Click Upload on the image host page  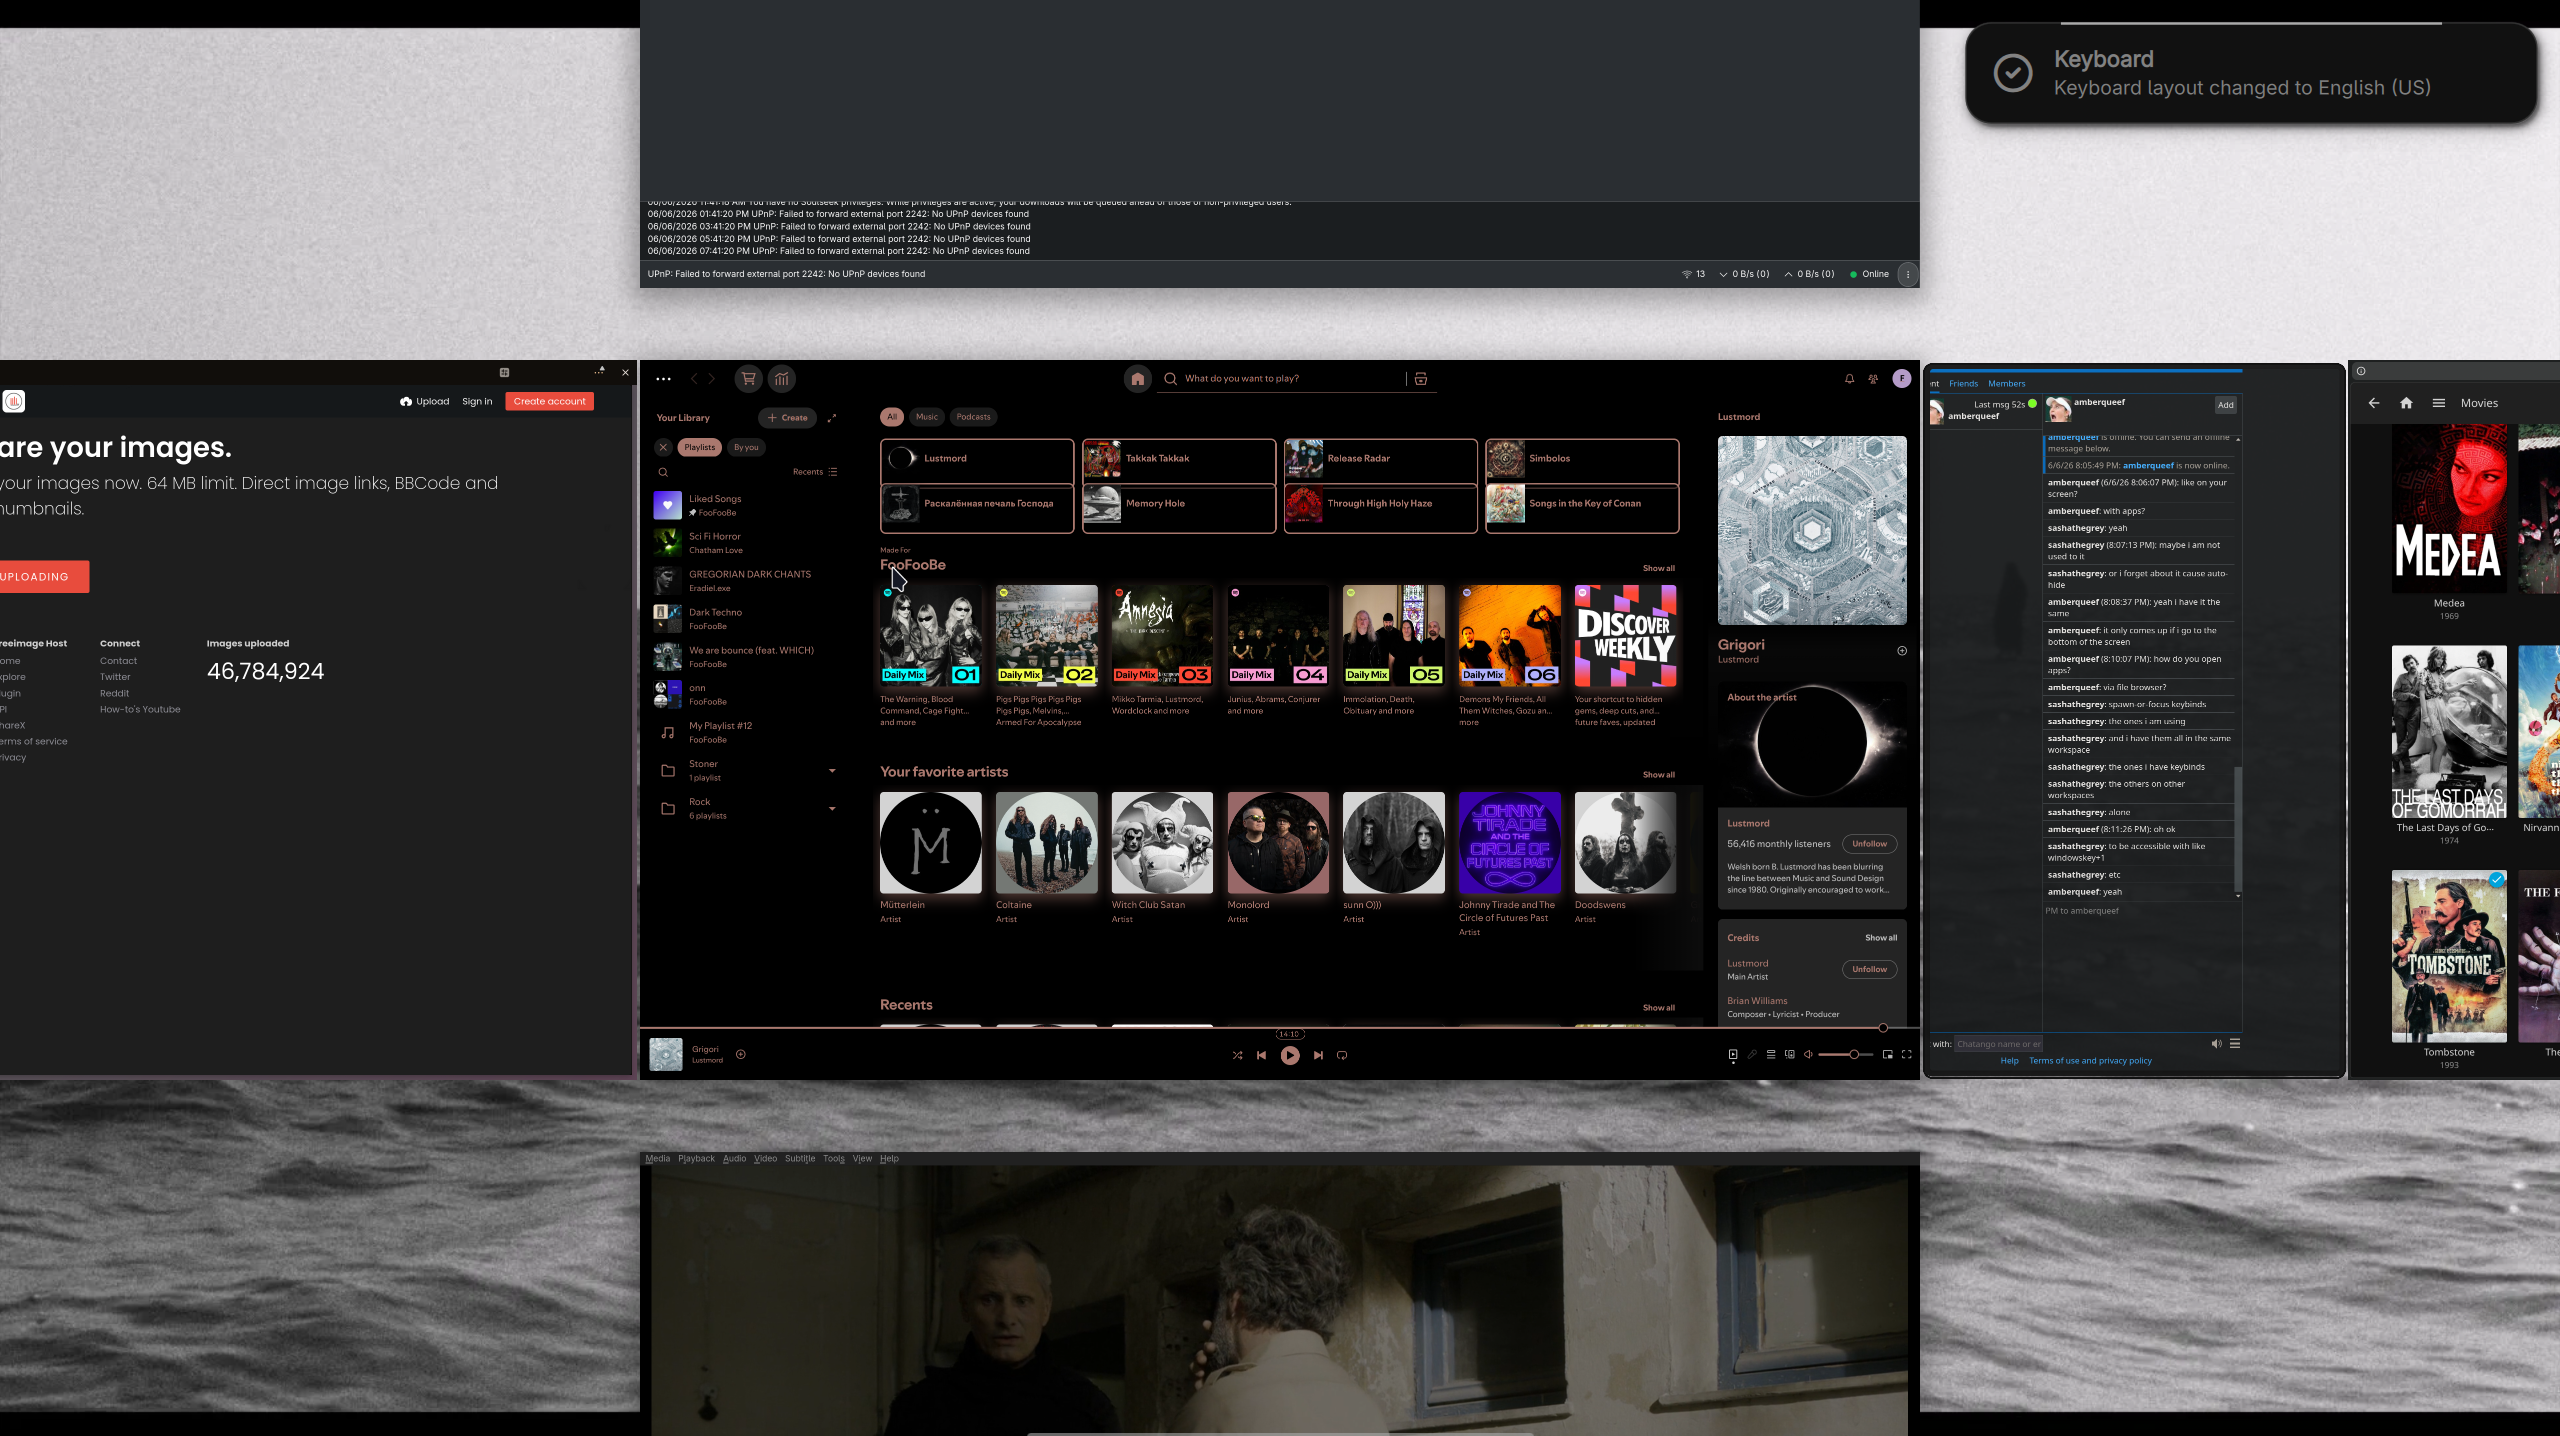tap(425, 401)
